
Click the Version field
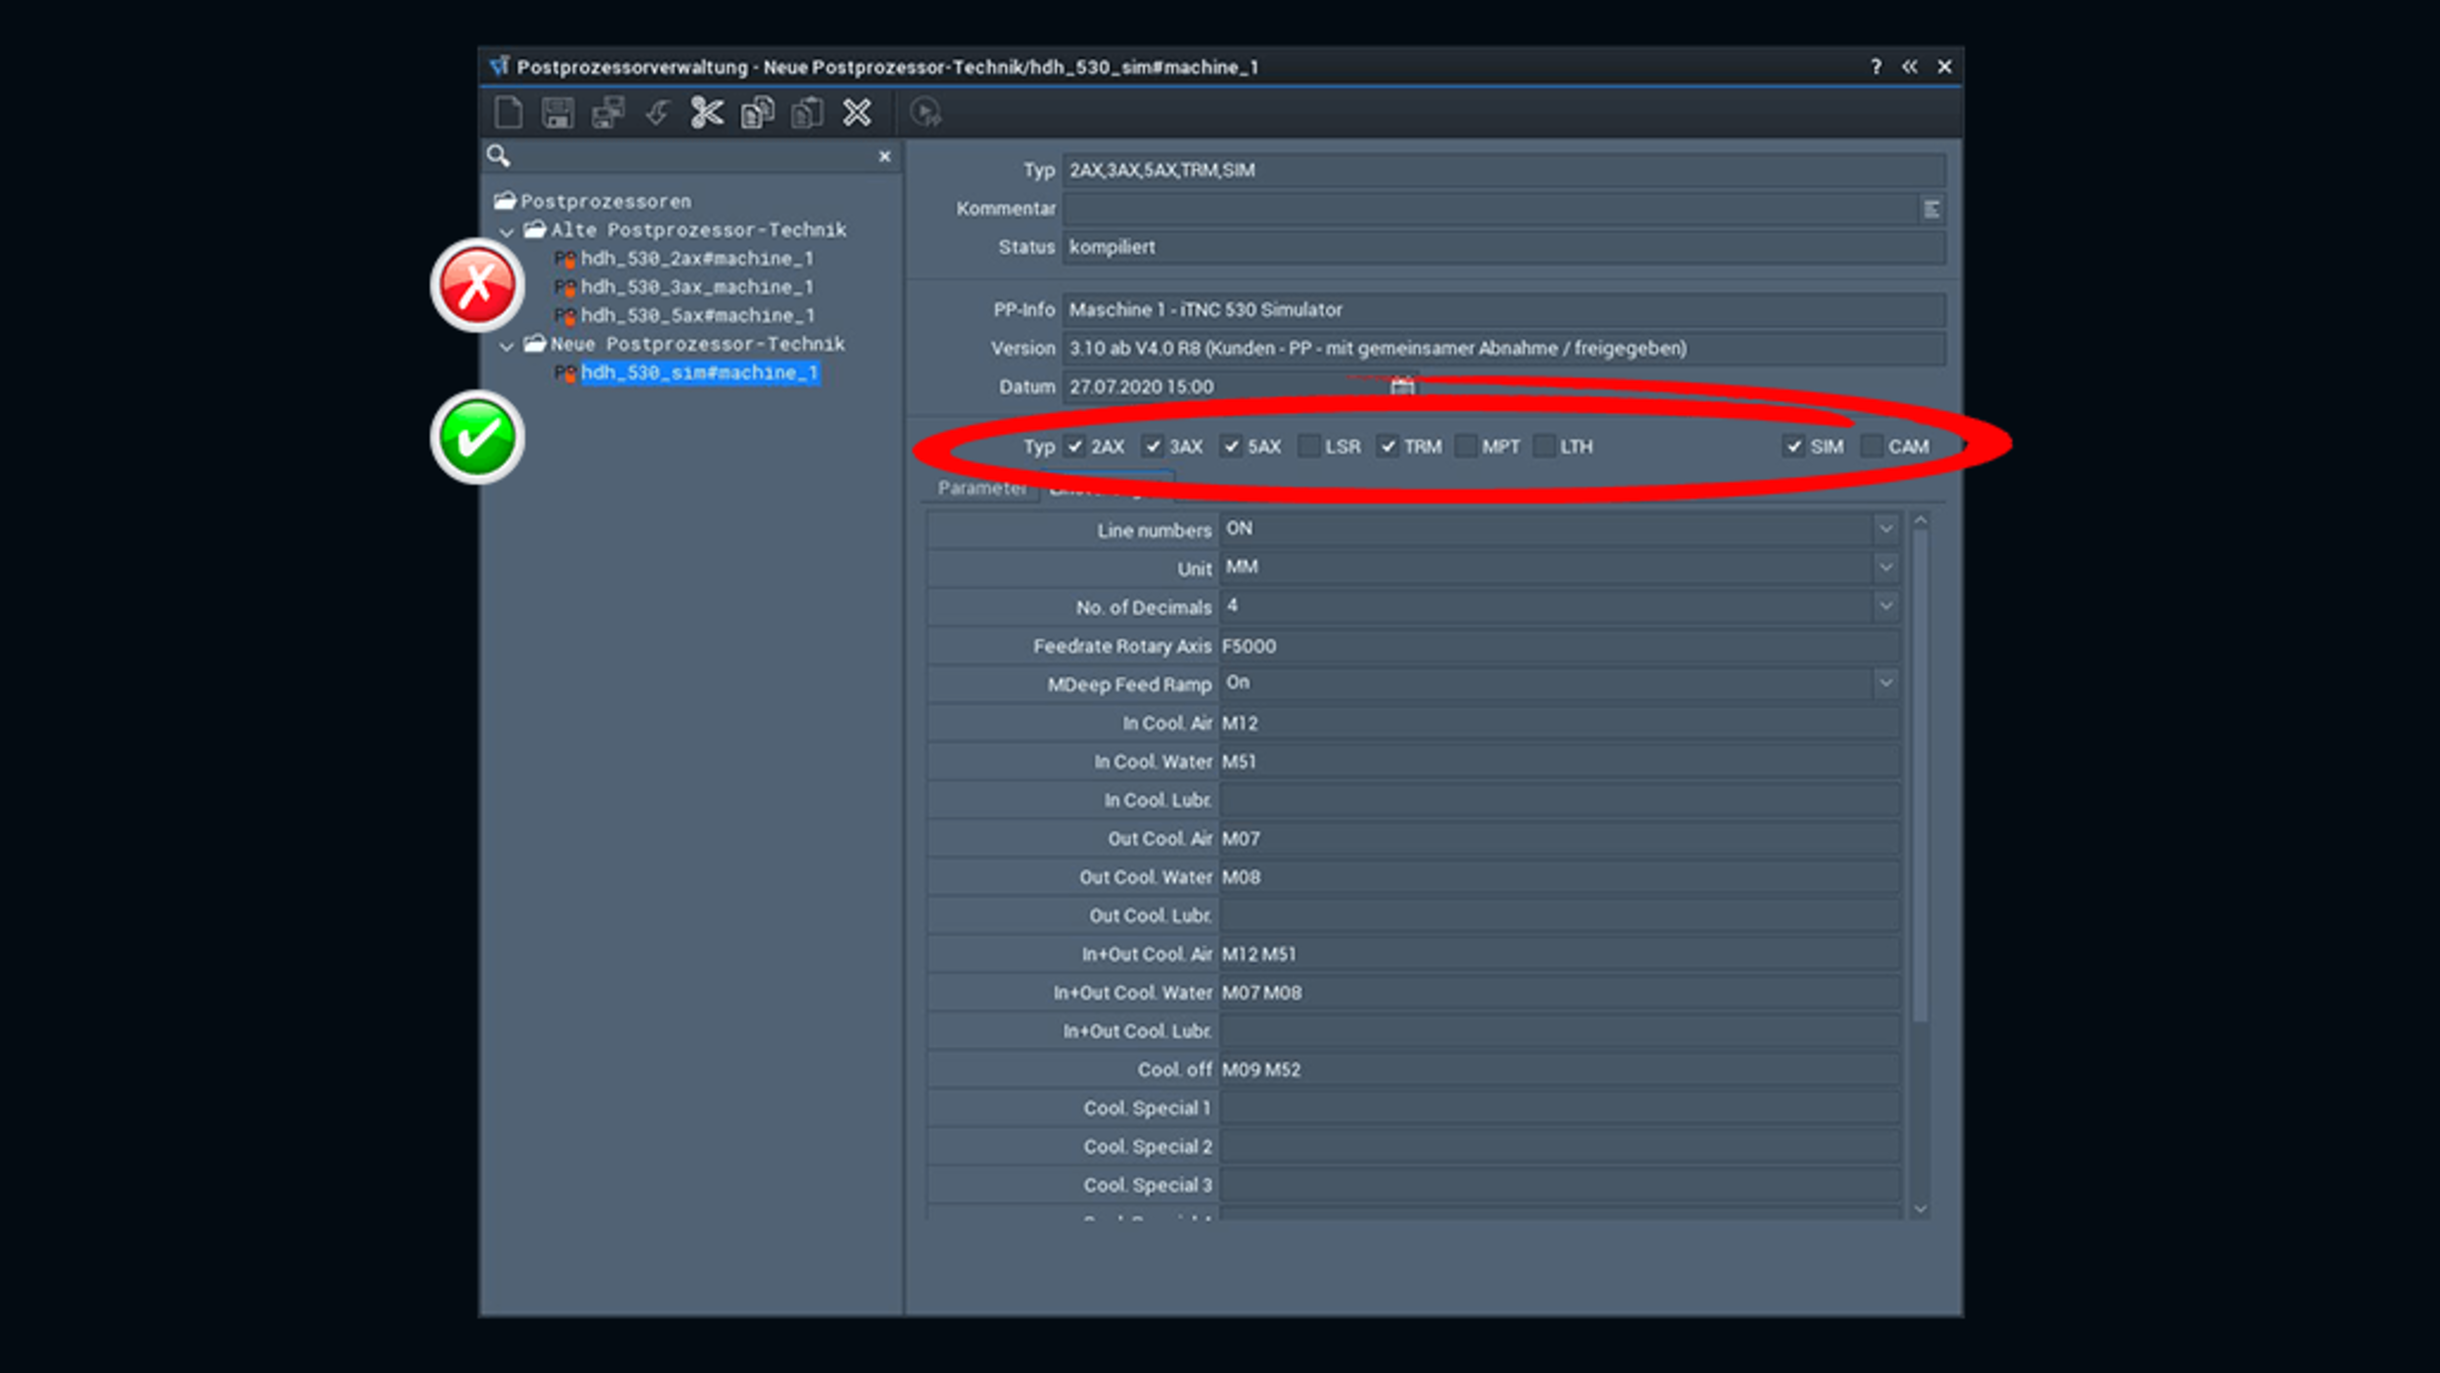pos(1504,348)
